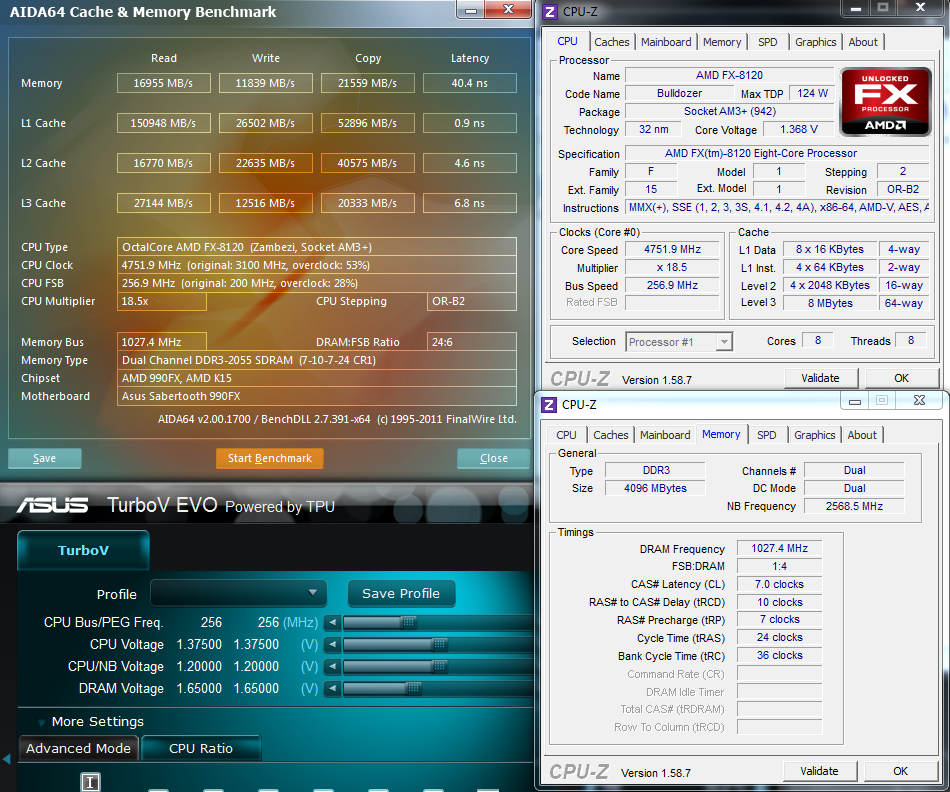Viewport: 950px width, 792px height.
Task: Minimize the AIDA64 Cache & Memory Benchmark window
Action: coord(472,10)
